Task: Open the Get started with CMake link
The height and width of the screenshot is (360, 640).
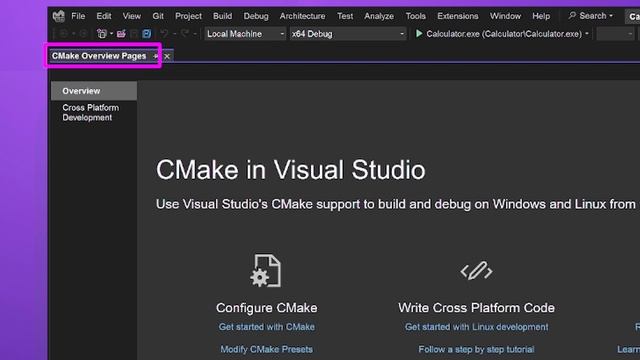Action: click(x=267, y=327)
